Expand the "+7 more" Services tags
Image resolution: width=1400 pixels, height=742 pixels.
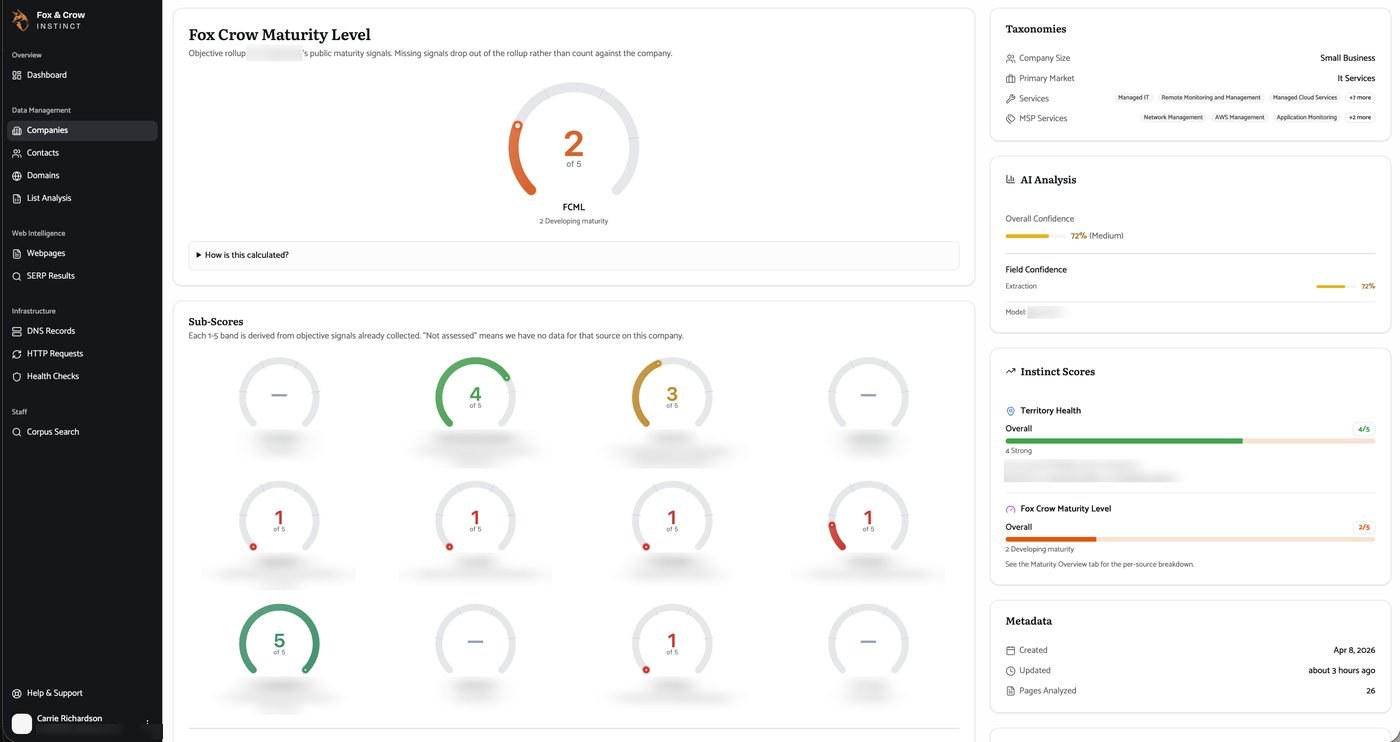coord(1360,98)
